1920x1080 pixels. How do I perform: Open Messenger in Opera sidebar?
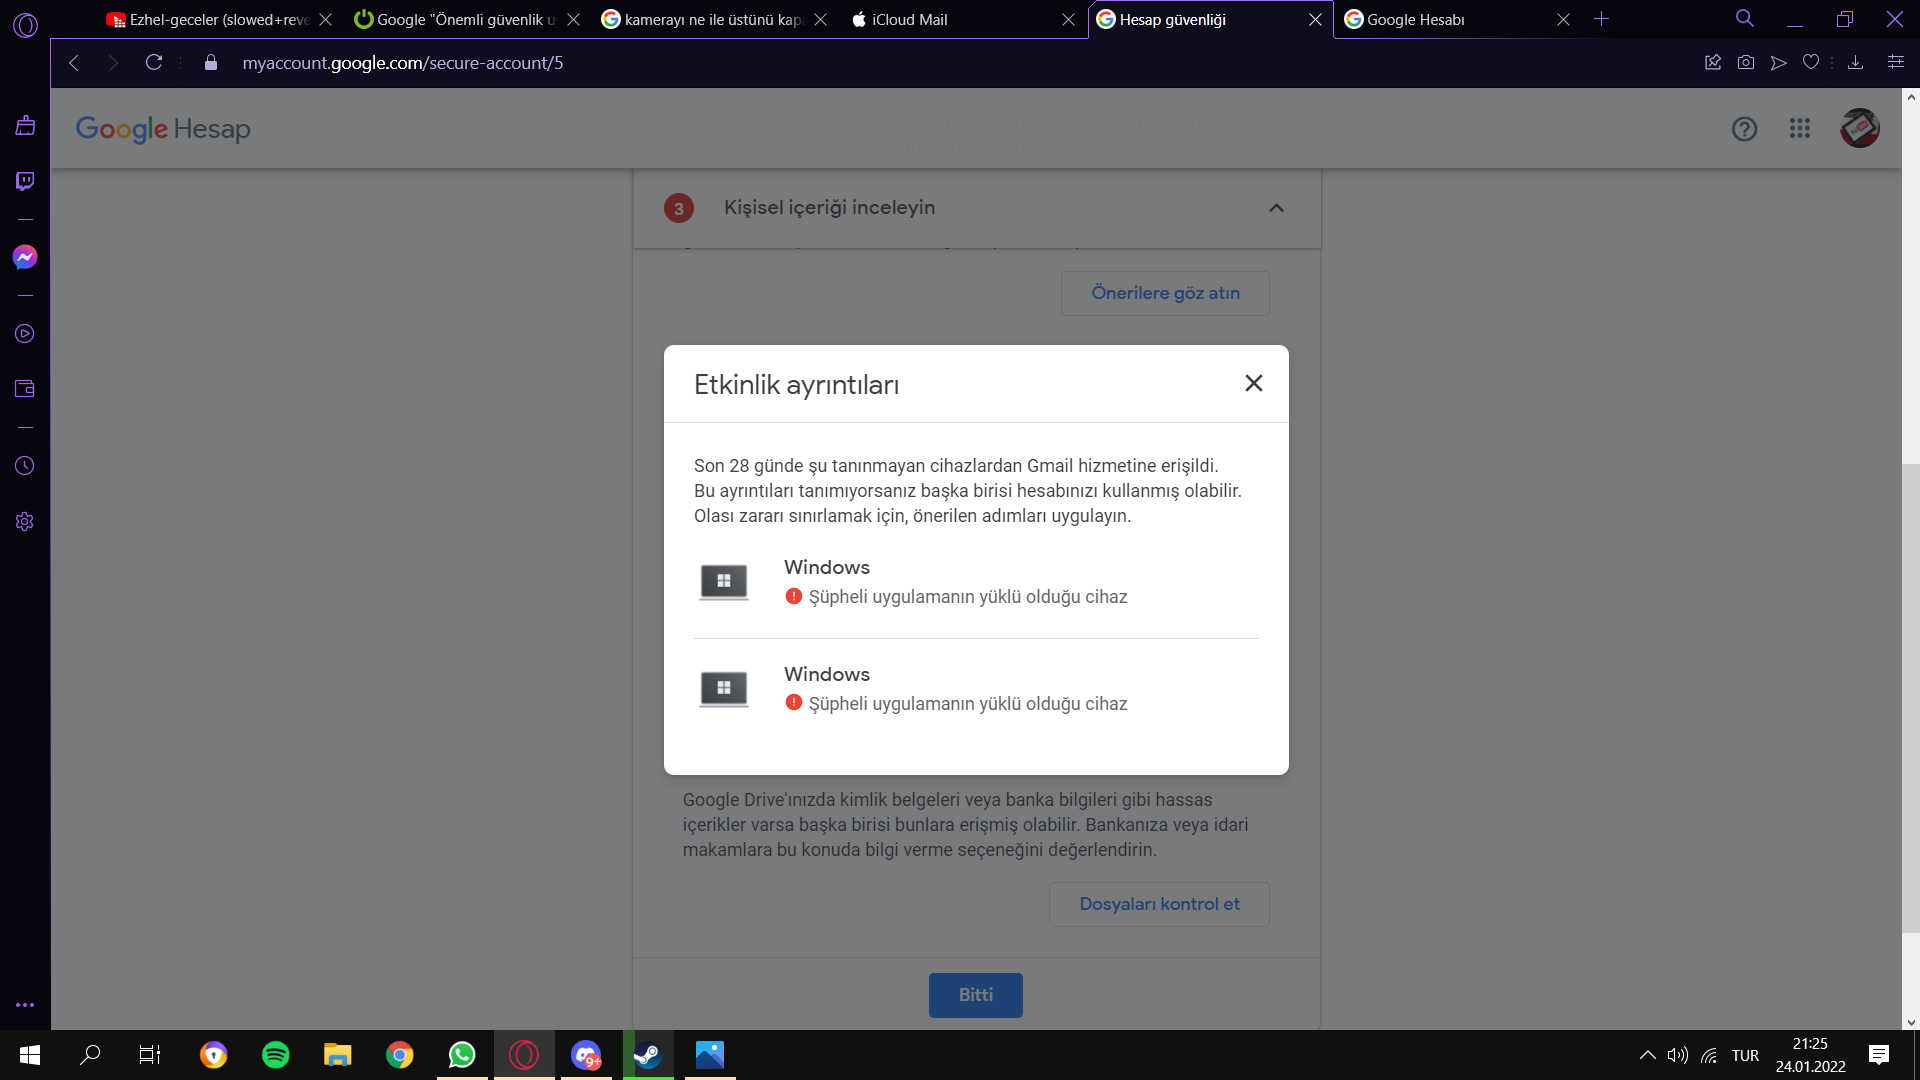click(25, 257)
